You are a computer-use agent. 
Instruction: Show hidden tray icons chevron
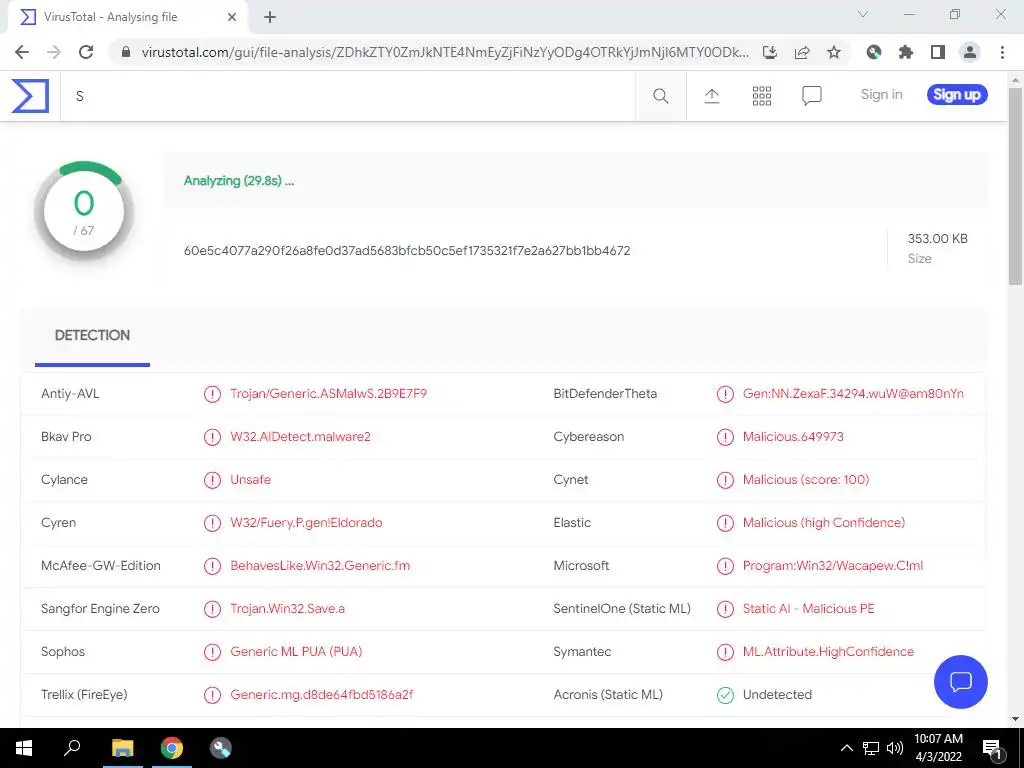(846, 748)
